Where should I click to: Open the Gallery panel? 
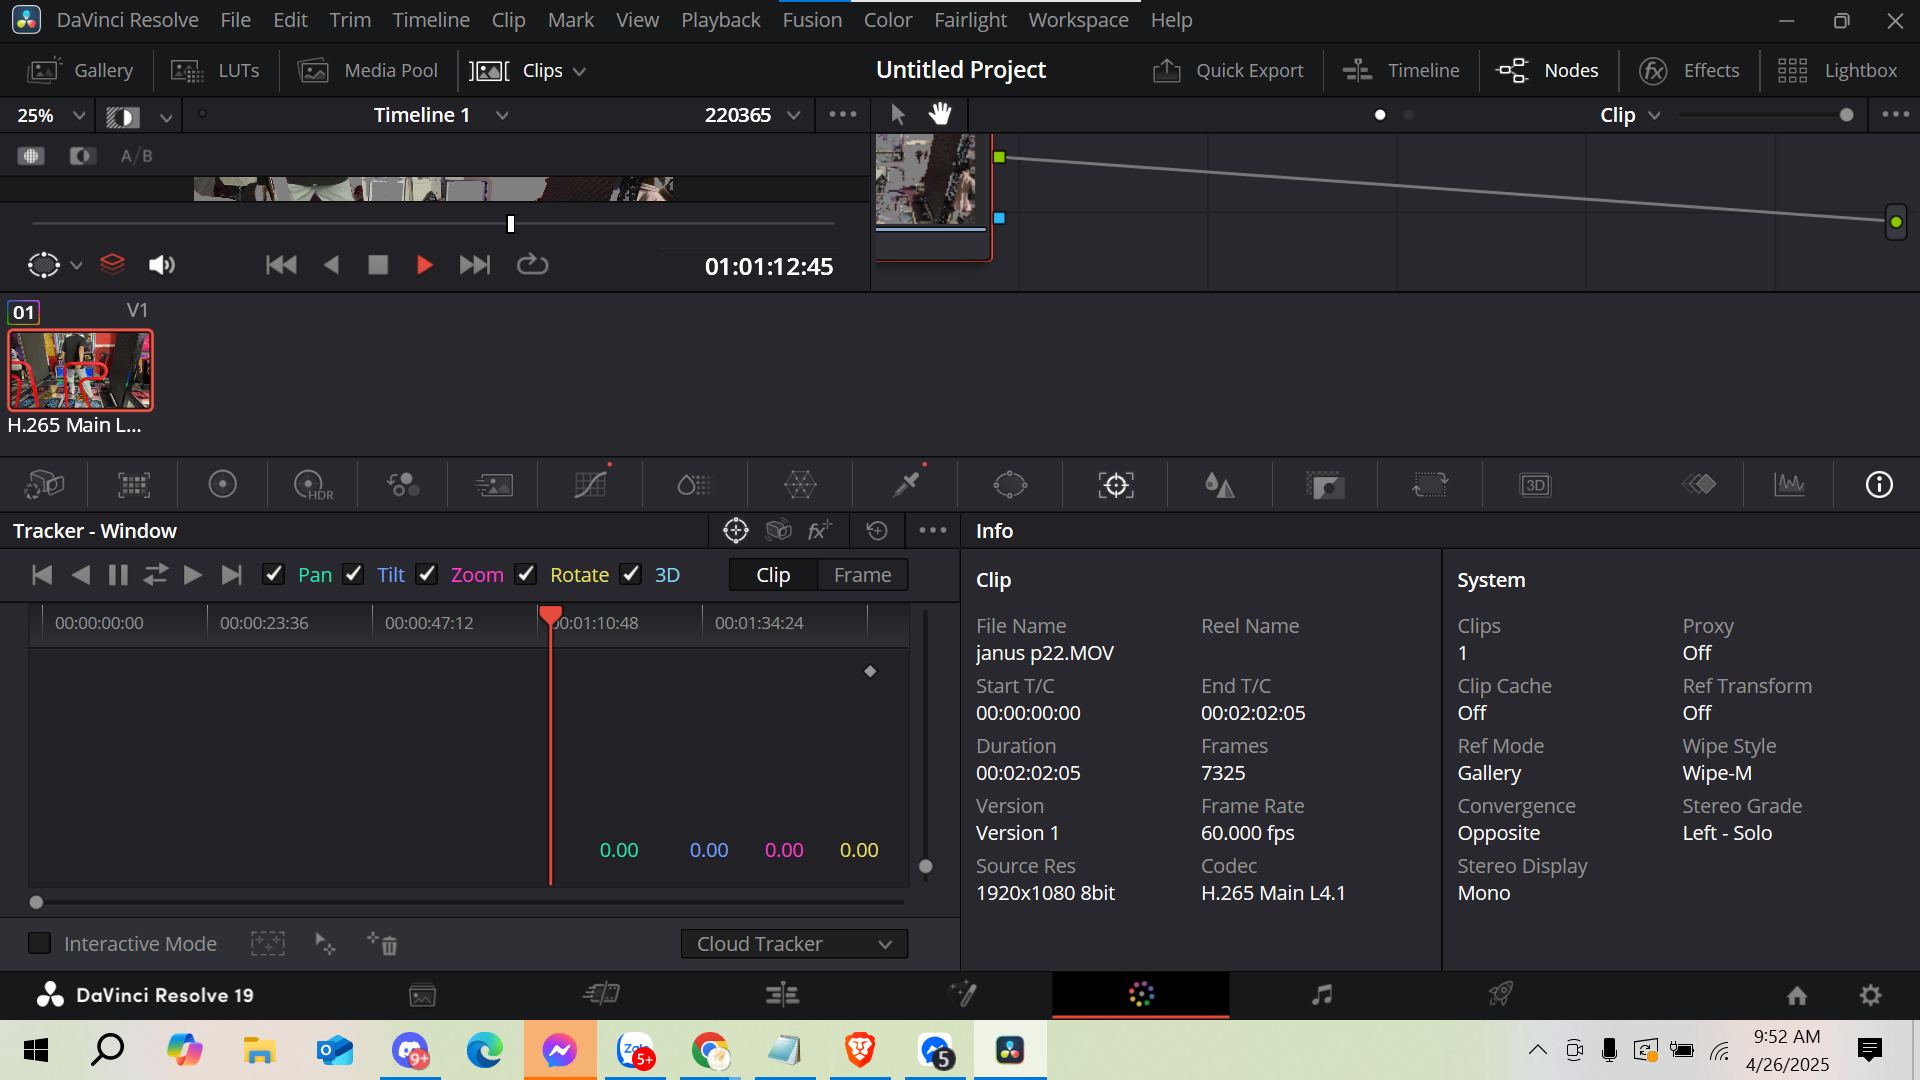(80, 71)
